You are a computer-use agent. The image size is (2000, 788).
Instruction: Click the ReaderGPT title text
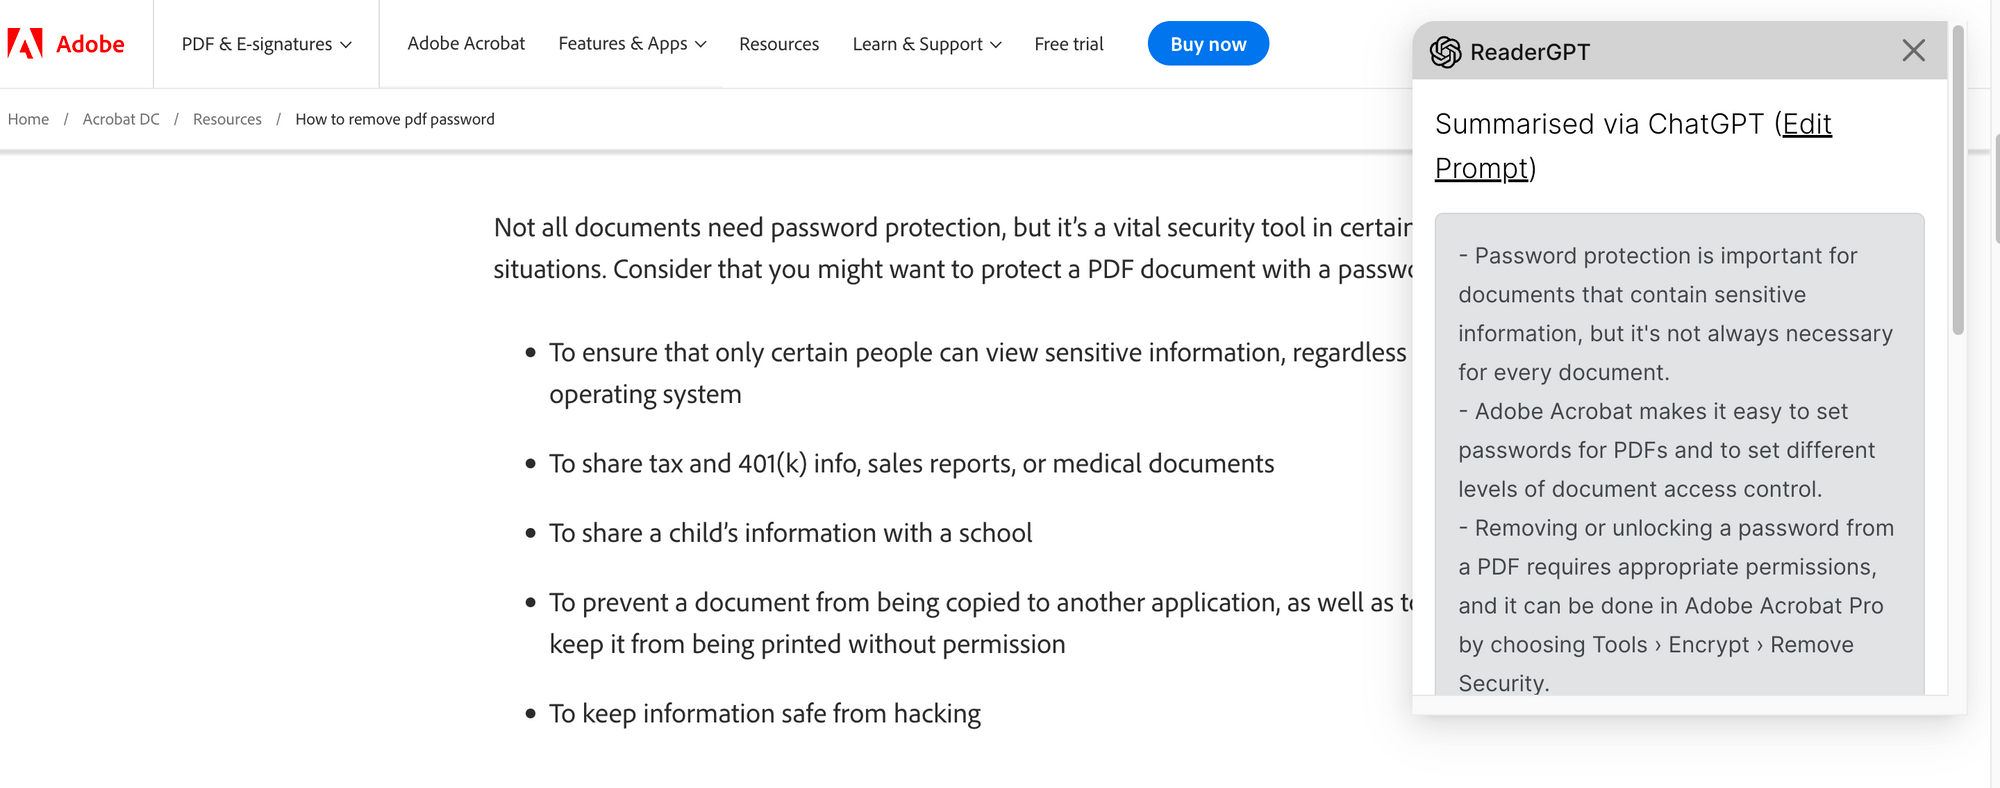(1529, 52)
